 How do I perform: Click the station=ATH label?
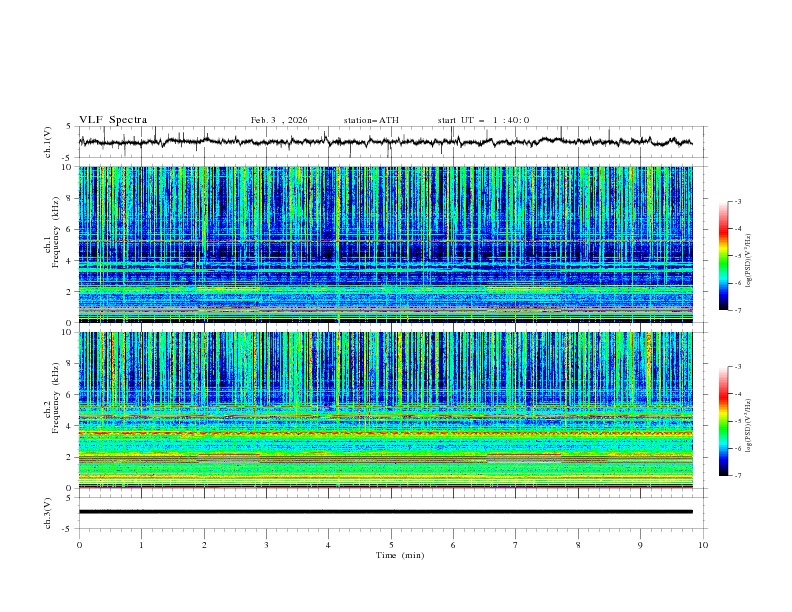[x=371, y=120]
